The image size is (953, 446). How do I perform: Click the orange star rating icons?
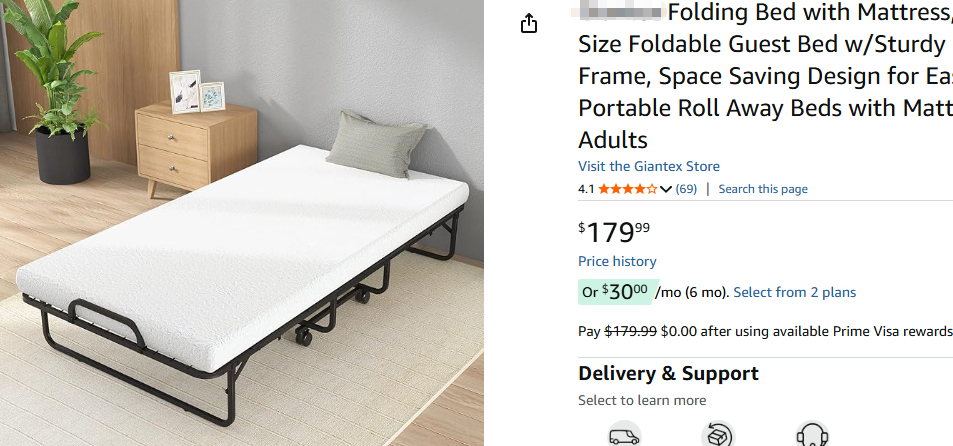pos(626,189)
